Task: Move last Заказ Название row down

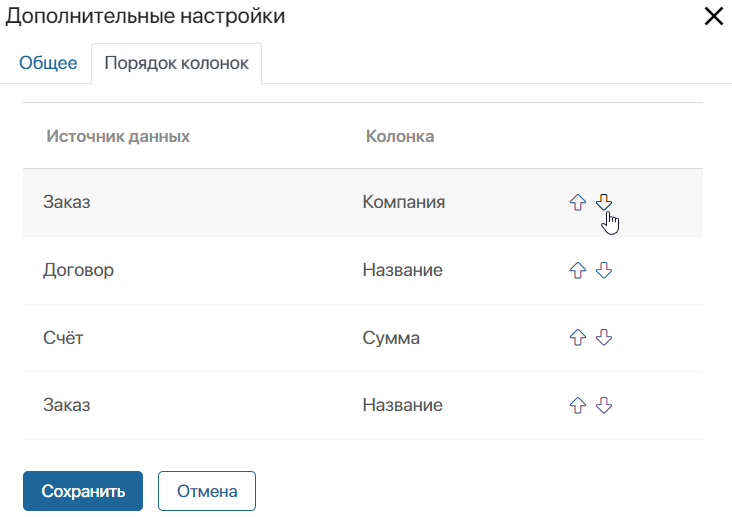Action: tap(604, 405)
